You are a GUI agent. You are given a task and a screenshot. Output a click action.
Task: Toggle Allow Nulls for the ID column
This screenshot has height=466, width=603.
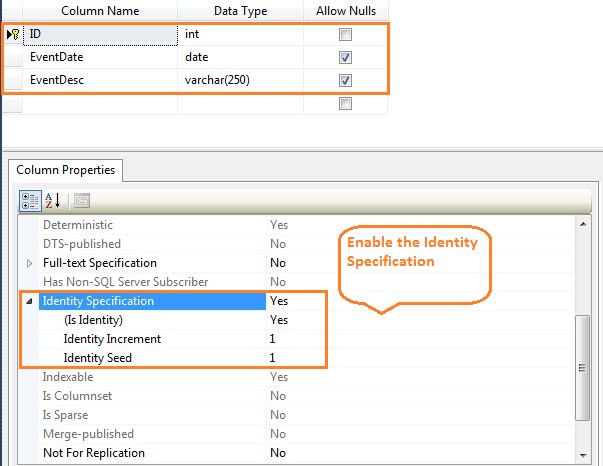345,34
